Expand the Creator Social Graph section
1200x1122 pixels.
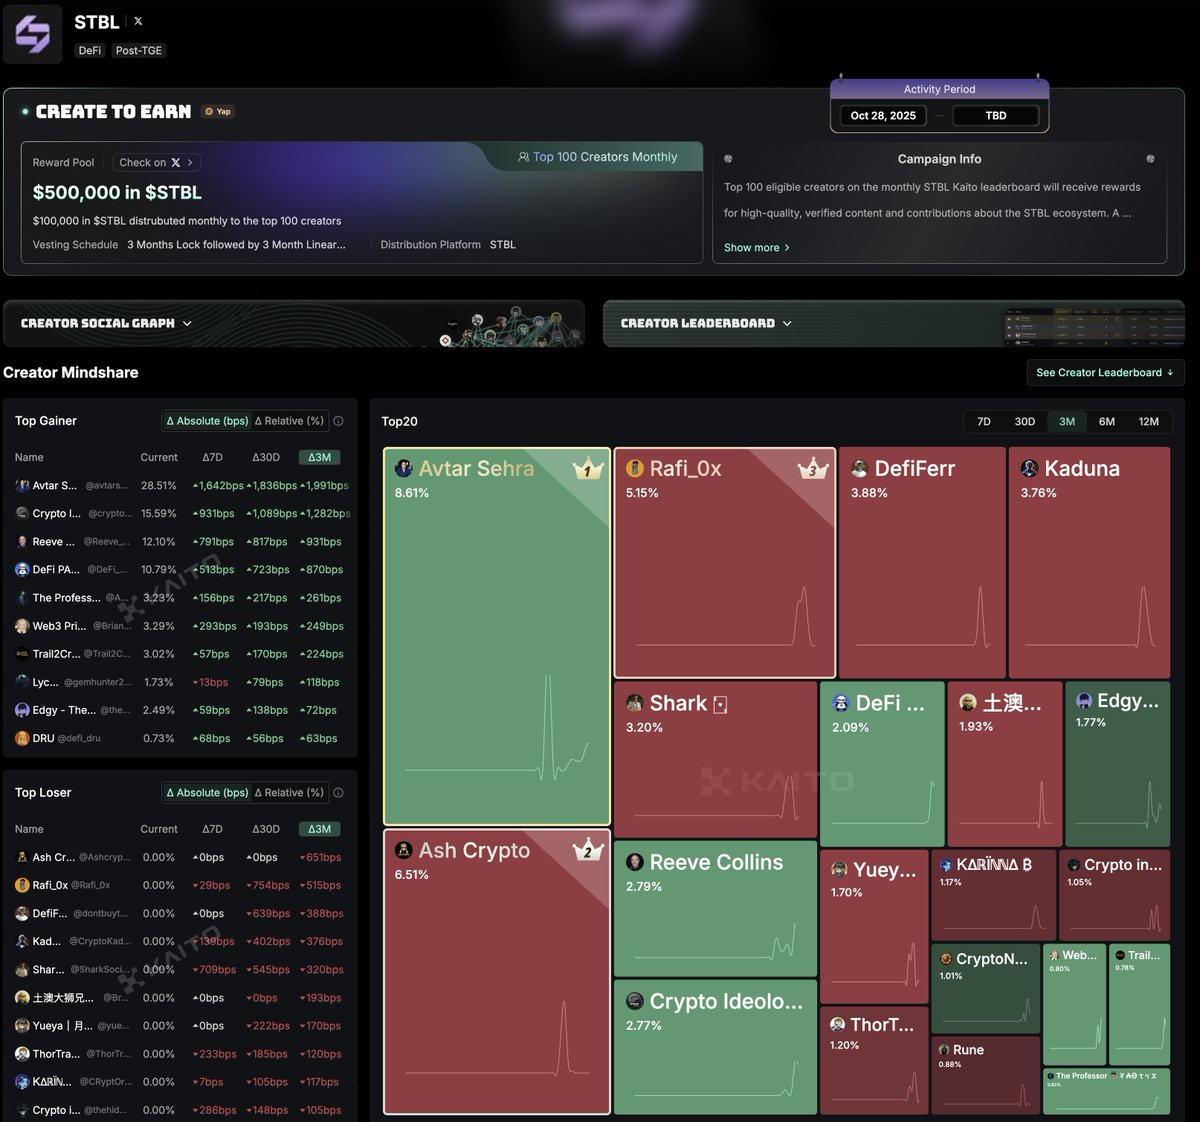tap(293, 324)
